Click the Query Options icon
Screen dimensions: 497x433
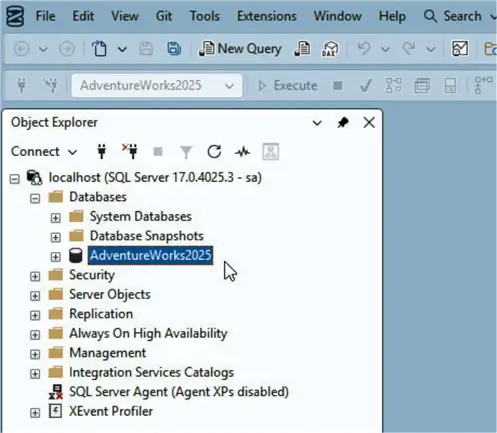click(x=422, y=86)
